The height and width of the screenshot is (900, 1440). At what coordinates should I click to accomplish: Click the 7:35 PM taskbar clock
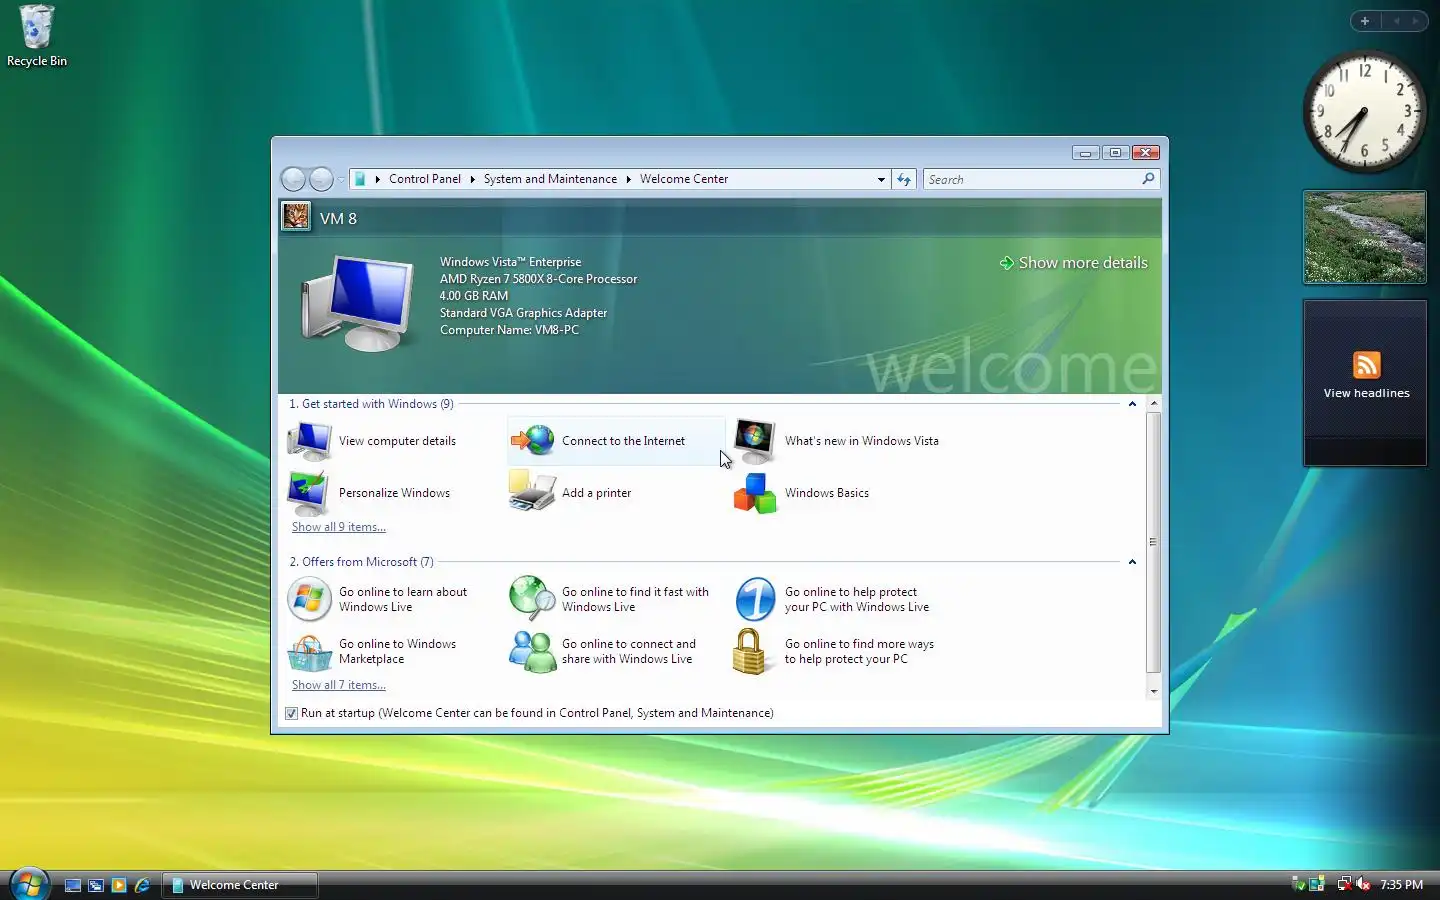pos(1401,885)
